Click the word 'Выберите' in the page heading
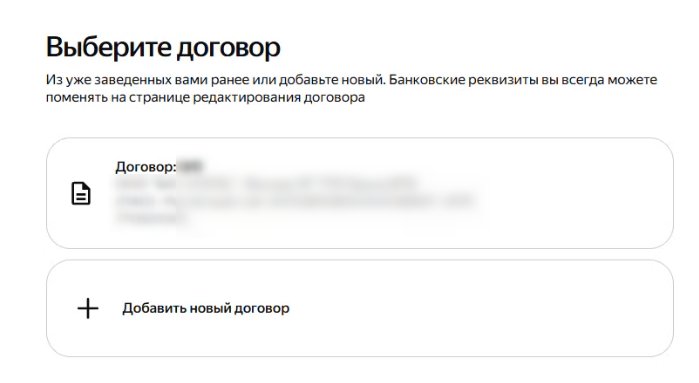 point(108,46)
